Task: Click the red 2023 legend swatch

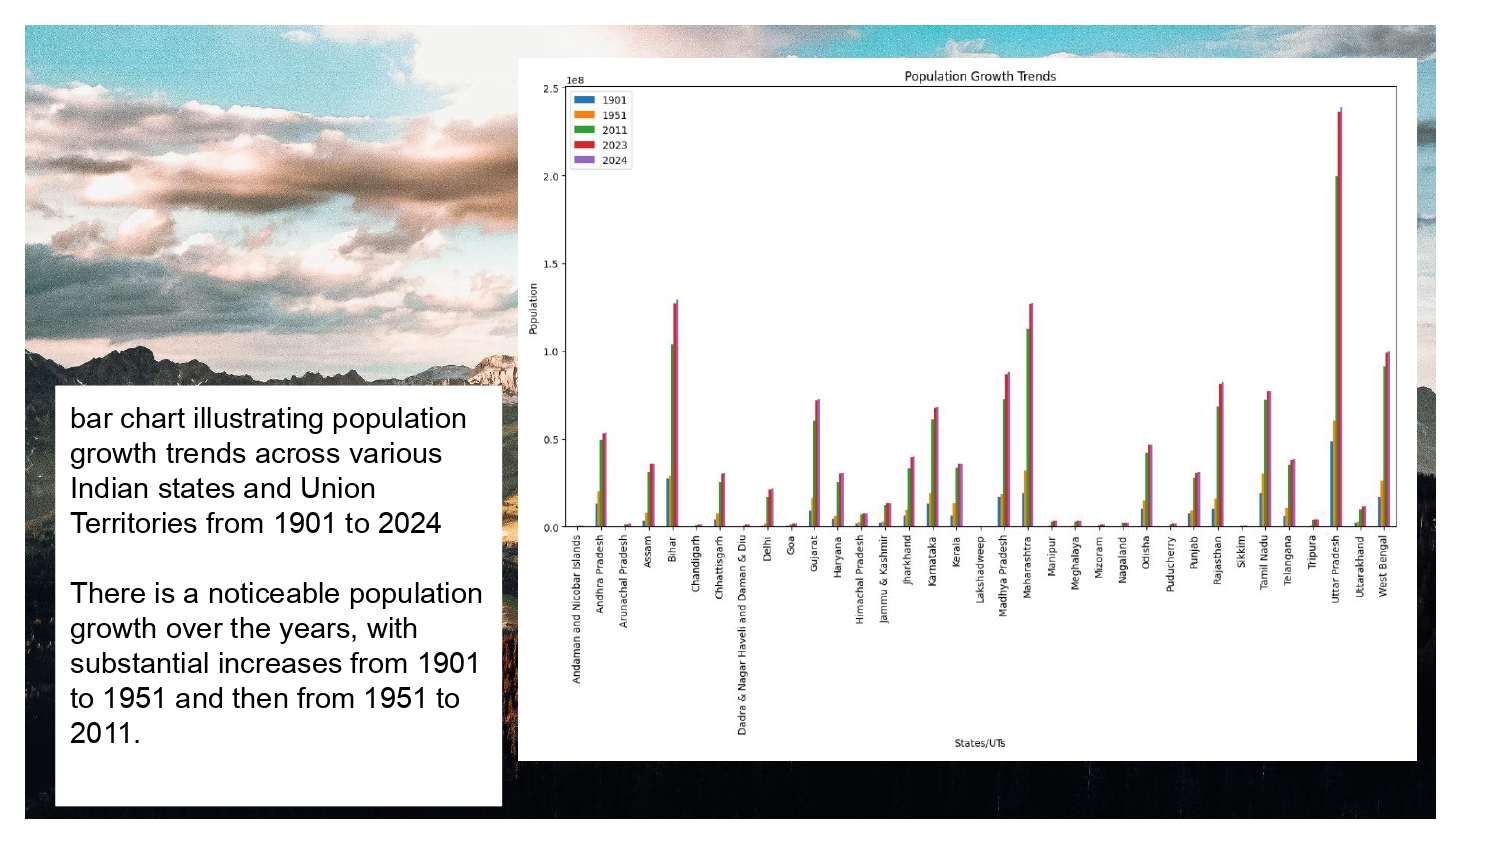Action: [x=584, y=145]
